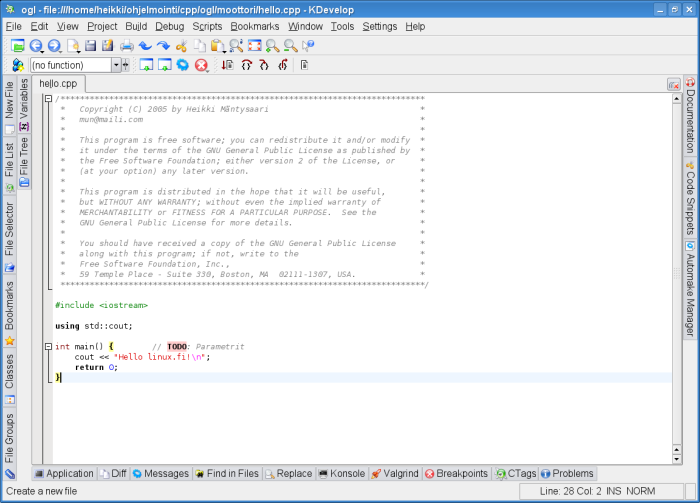Click the Zoom out magnifier icon
This screenshot has height=503, width=700.
pyautogui.click(x=290, y=46)
